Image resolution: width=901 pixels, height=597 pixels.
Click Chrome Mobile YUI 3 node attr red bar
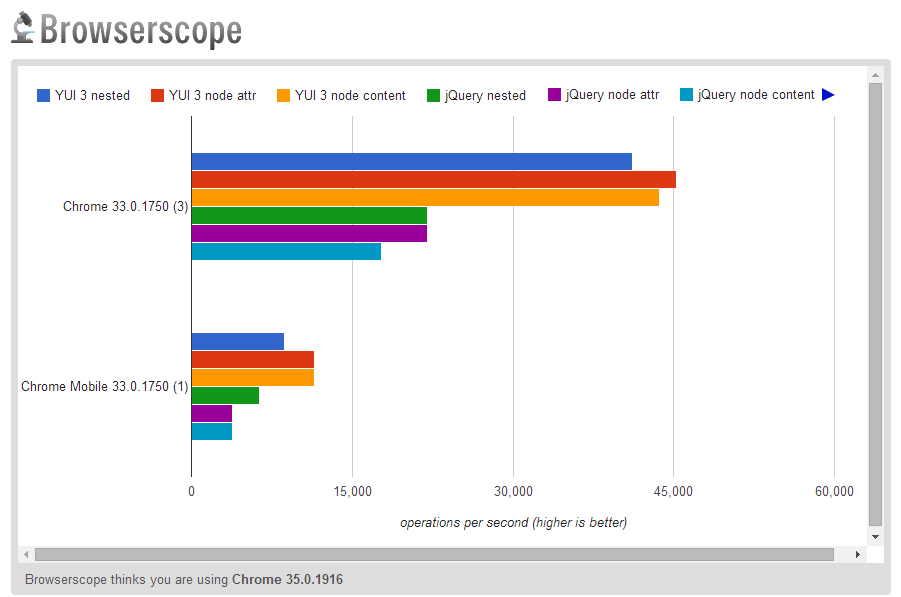point(253,360)
